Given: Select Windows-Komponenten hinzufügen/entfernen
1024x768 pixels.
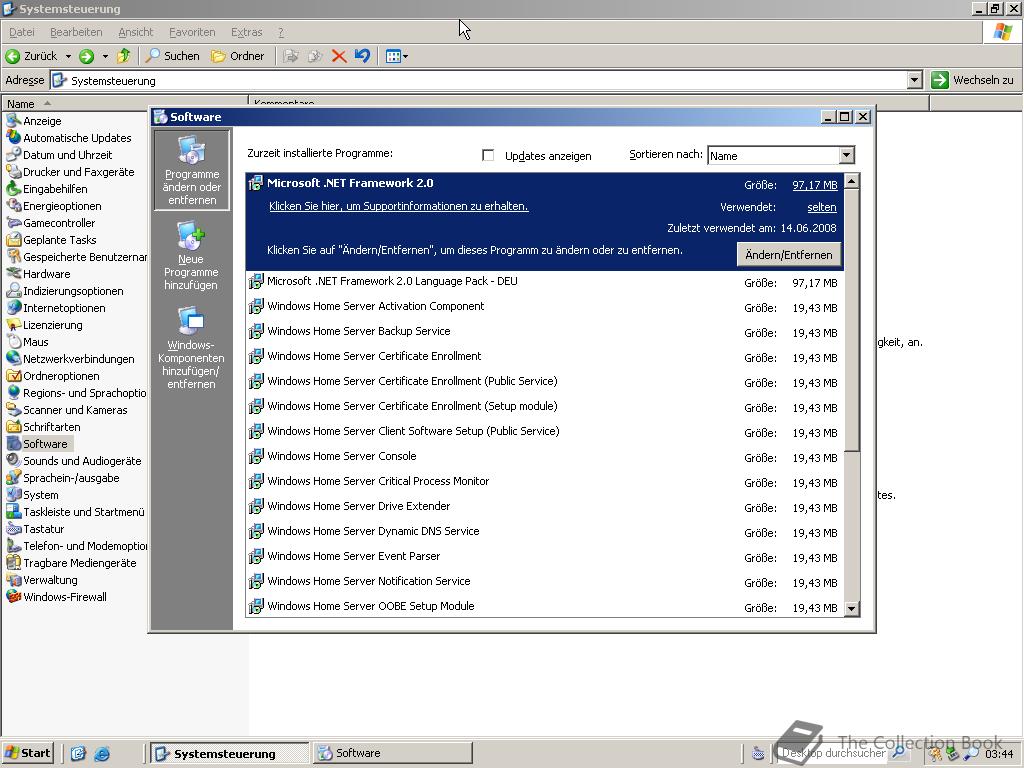Looking at the screenshot, I should pos(191,347).
